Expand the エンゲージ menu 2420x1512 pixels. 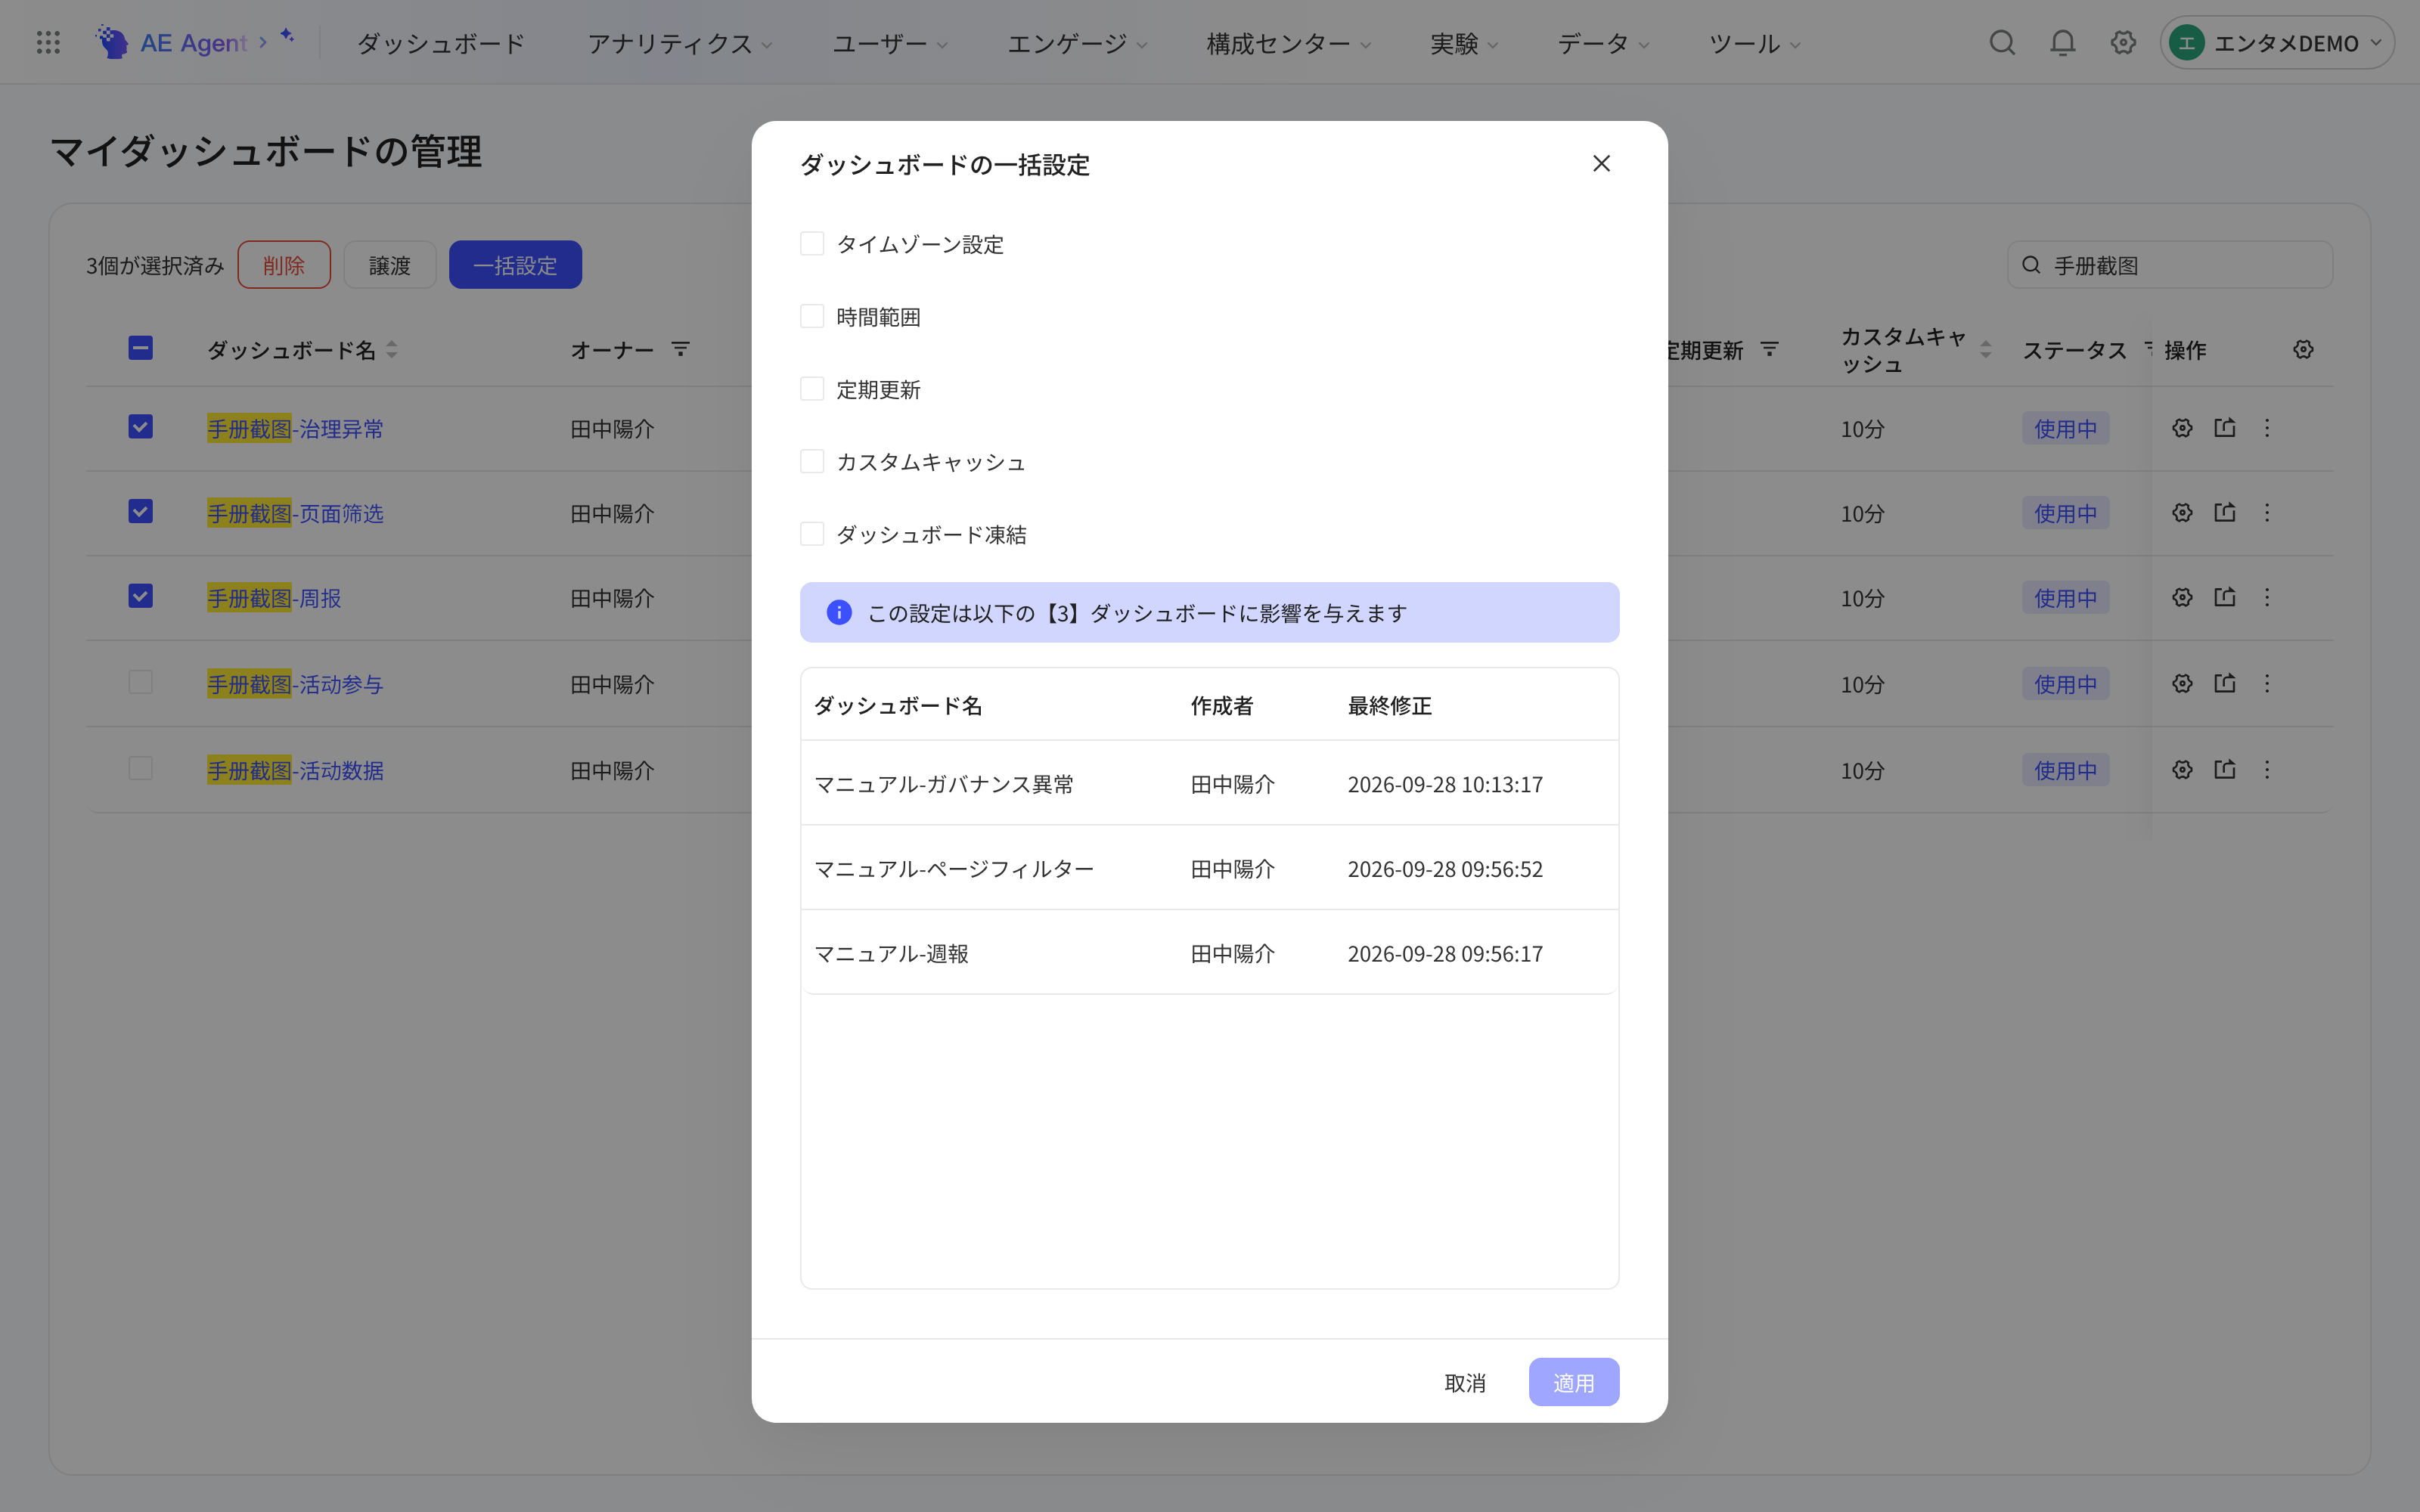pyautogui.click(x=1076, y=43)
